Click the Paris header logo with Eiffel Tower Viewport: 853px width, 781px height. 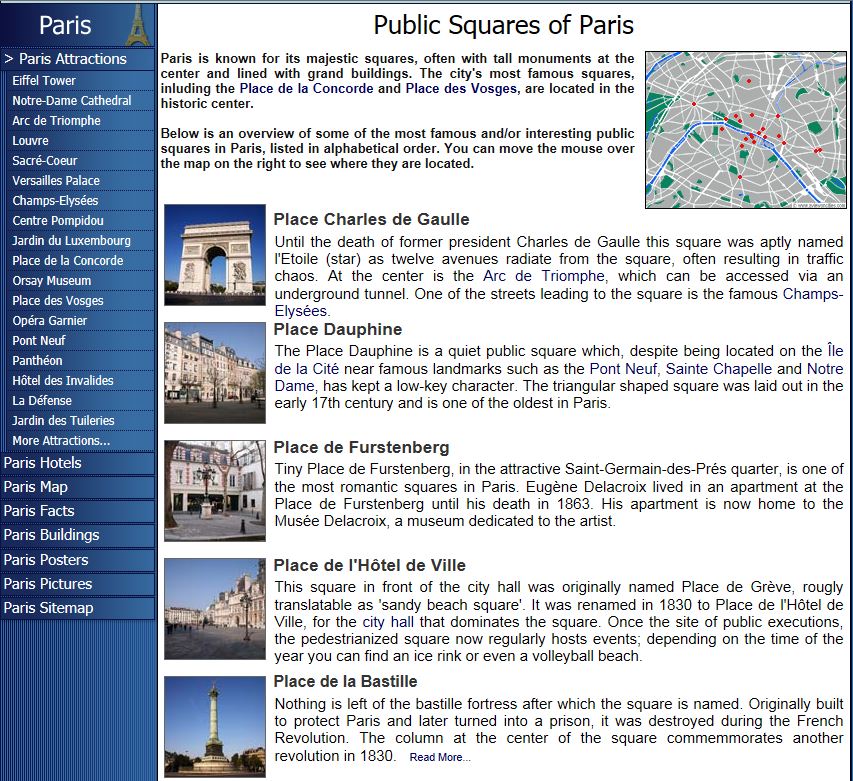[x=78, y=25]
